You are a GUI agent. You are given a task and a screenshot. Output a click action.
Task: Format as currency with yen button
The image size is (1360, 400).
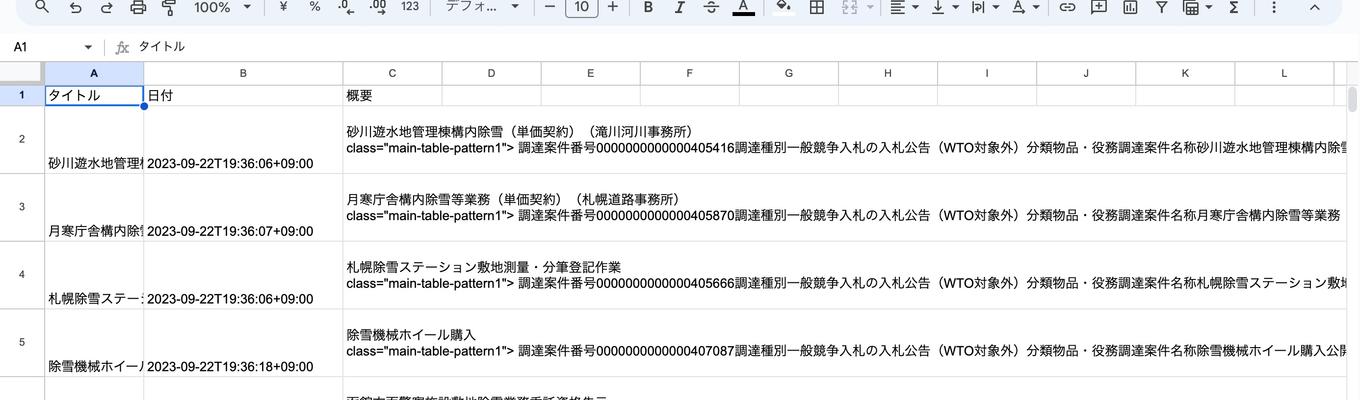pos(283,7)
